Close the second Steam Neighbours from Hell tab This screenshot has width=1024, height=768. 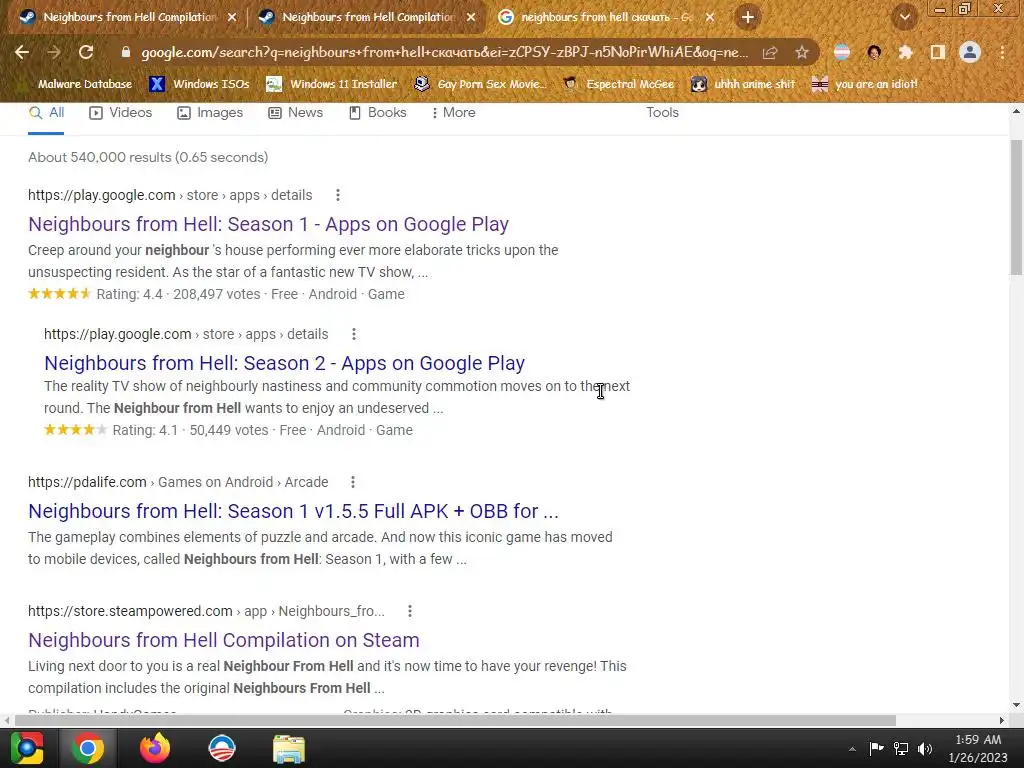tap(471, 18)
